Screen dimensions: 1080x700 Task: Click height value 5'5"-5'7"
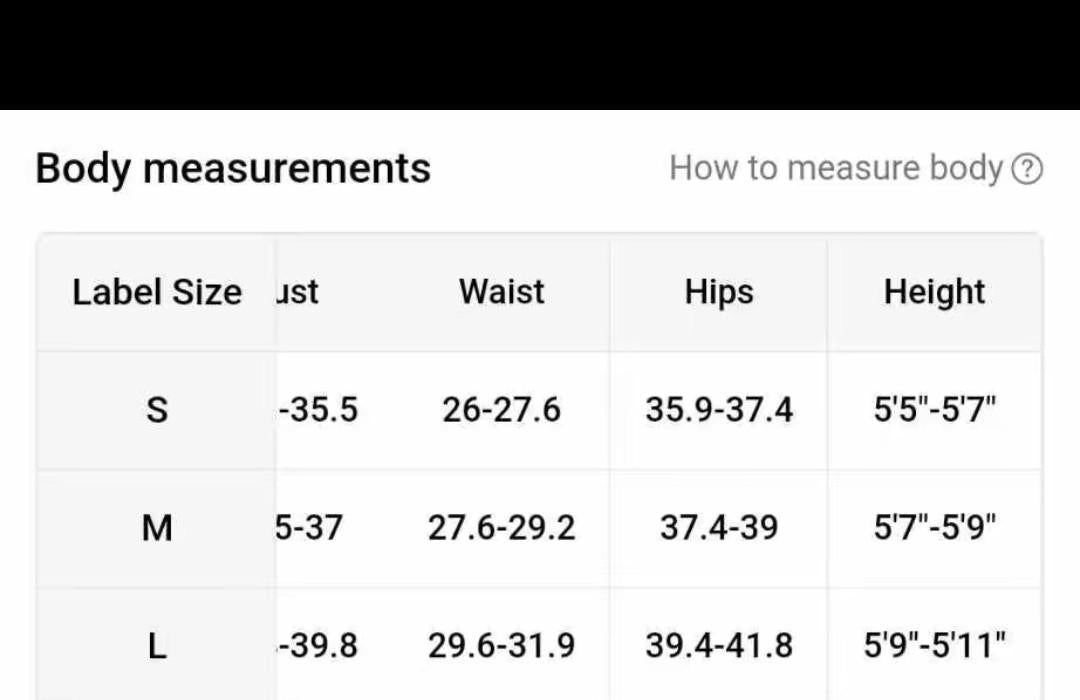935,409
